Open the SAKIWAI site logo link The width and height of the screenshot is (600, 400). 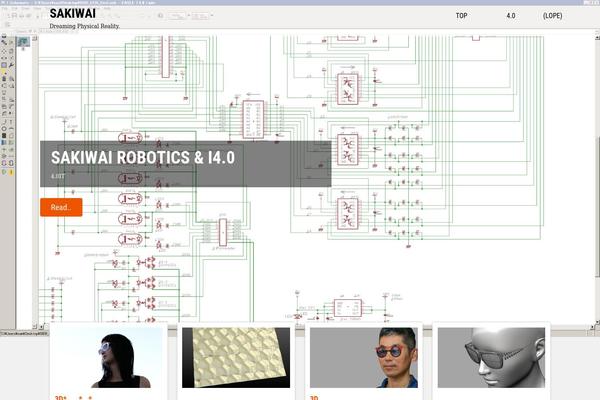click(73, 13)
